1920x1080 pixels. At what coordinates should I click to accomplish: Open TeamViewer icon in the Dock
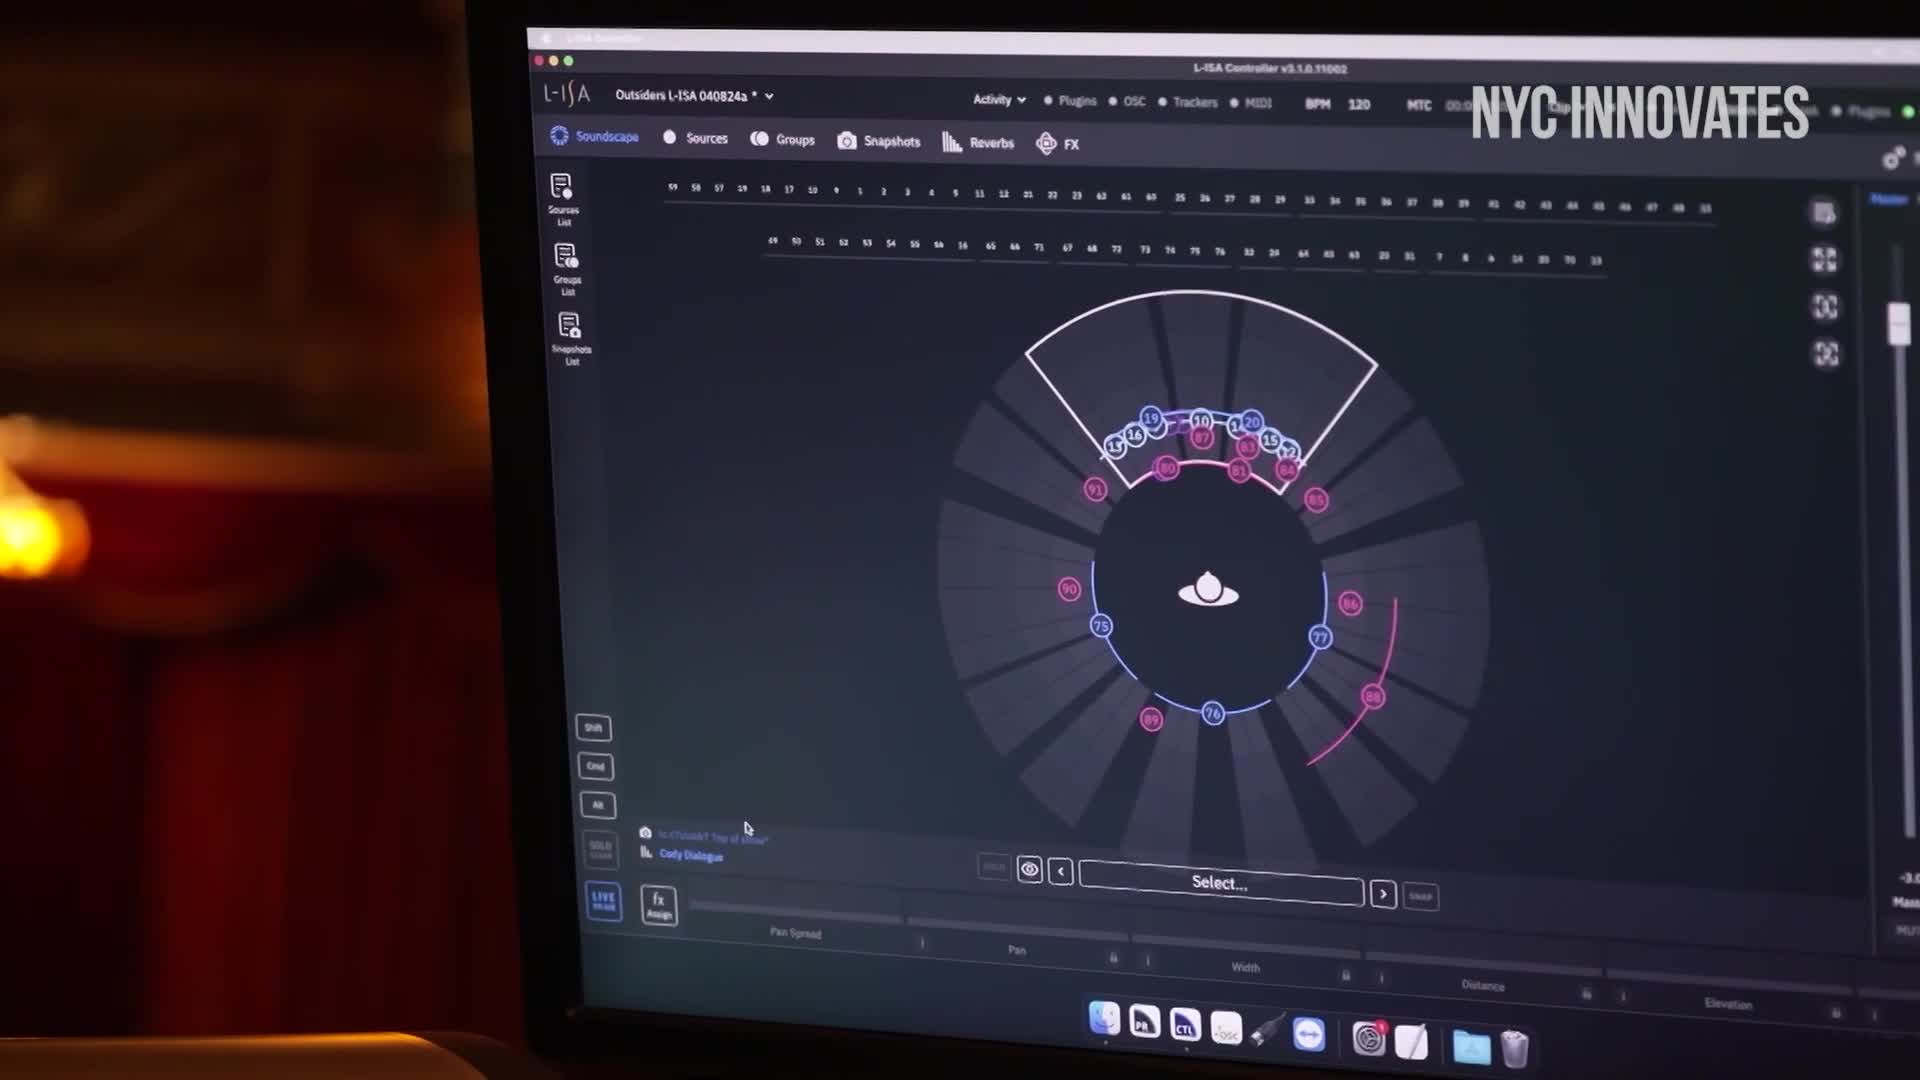point(1308,1033)
